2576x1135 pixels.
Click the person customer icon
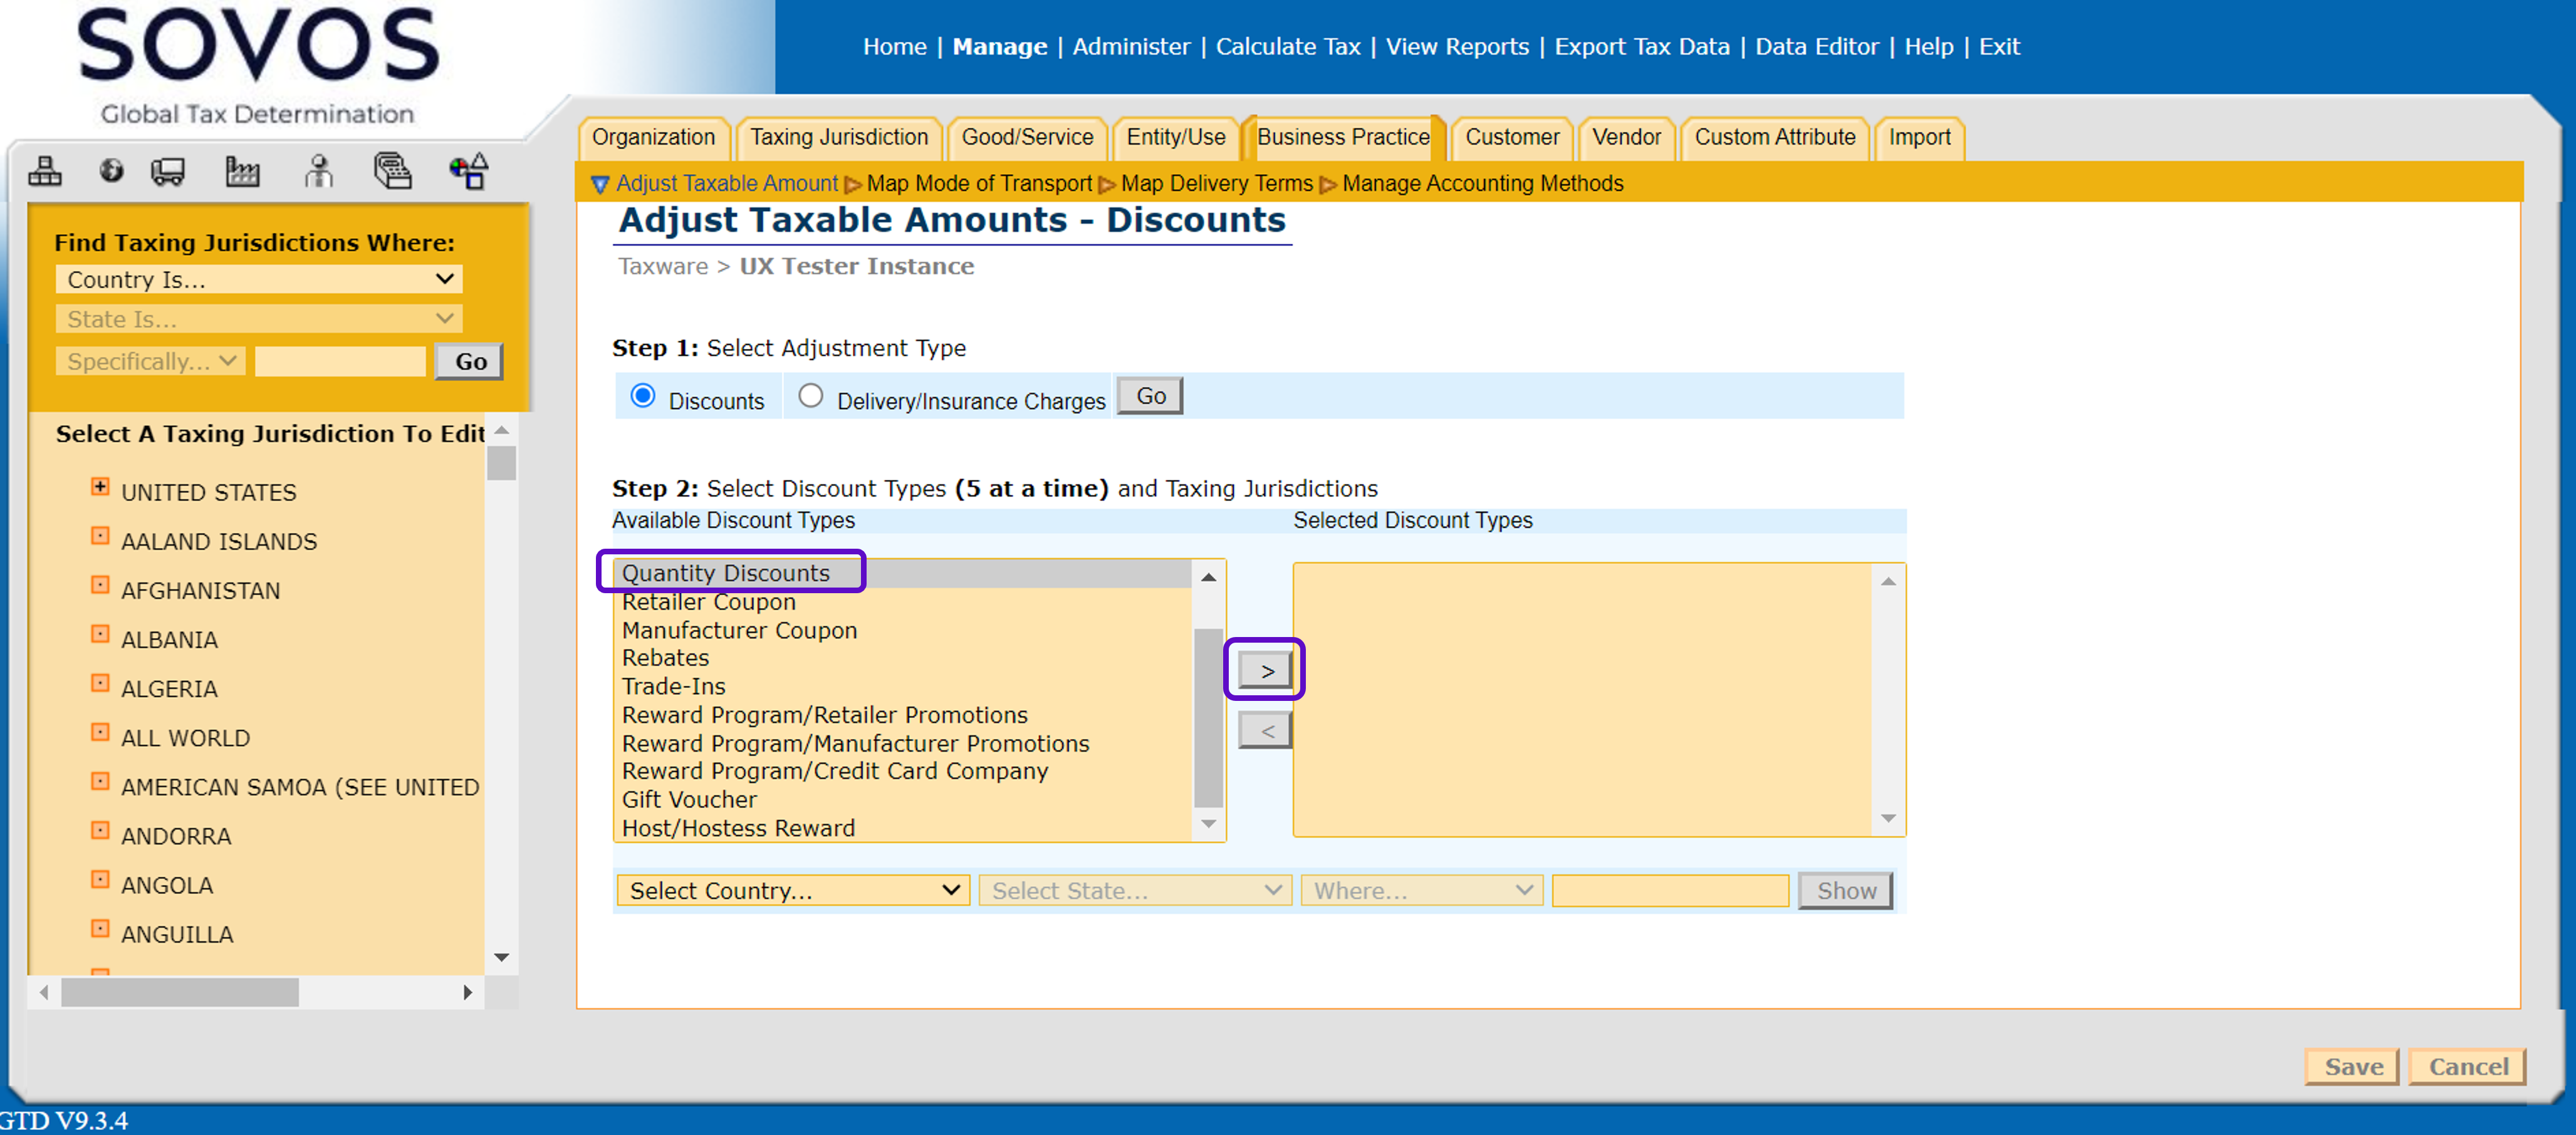click(318, 171)
